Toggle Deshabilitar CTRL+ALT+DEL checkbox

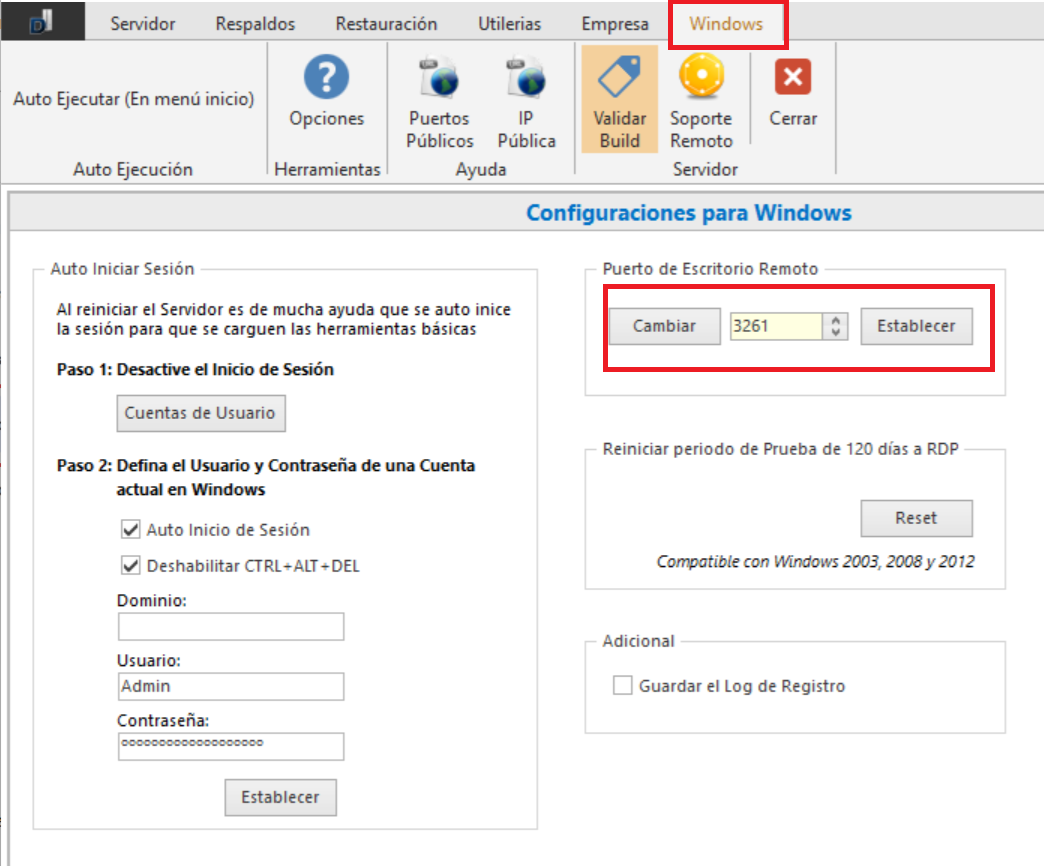[x=129, y=566]
